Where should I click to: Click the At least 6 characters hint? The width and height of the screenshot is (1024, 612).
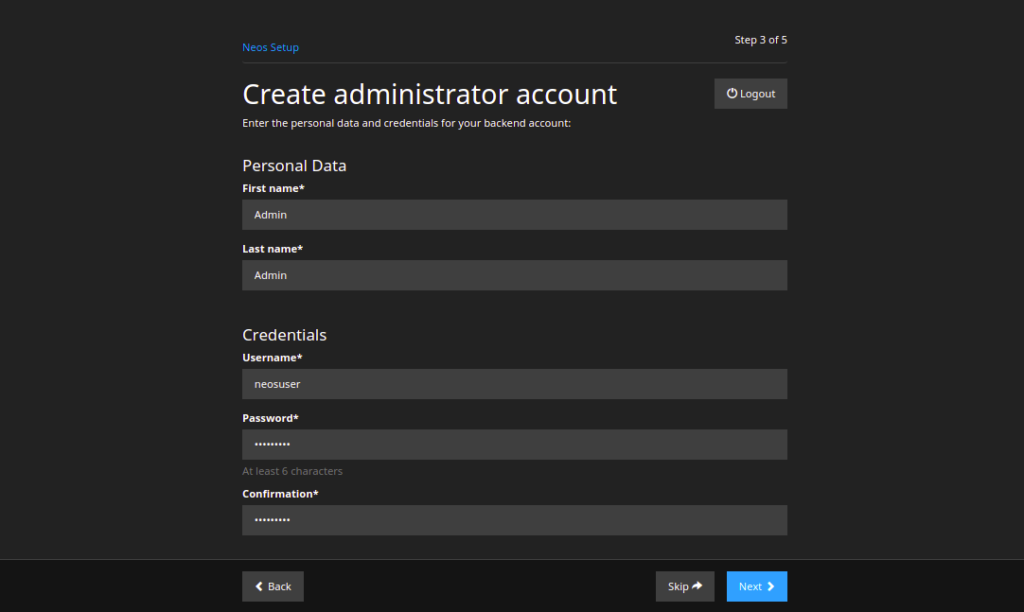[292, 470]
